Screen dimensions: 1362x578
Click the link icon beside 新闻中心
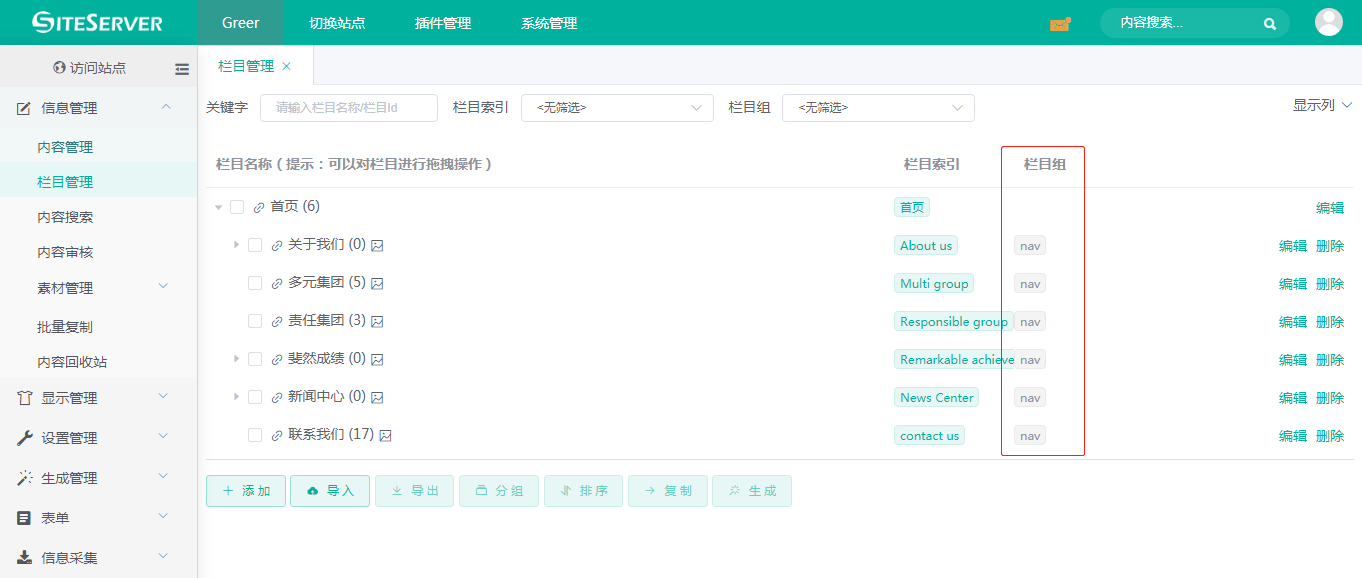(277, 397)
